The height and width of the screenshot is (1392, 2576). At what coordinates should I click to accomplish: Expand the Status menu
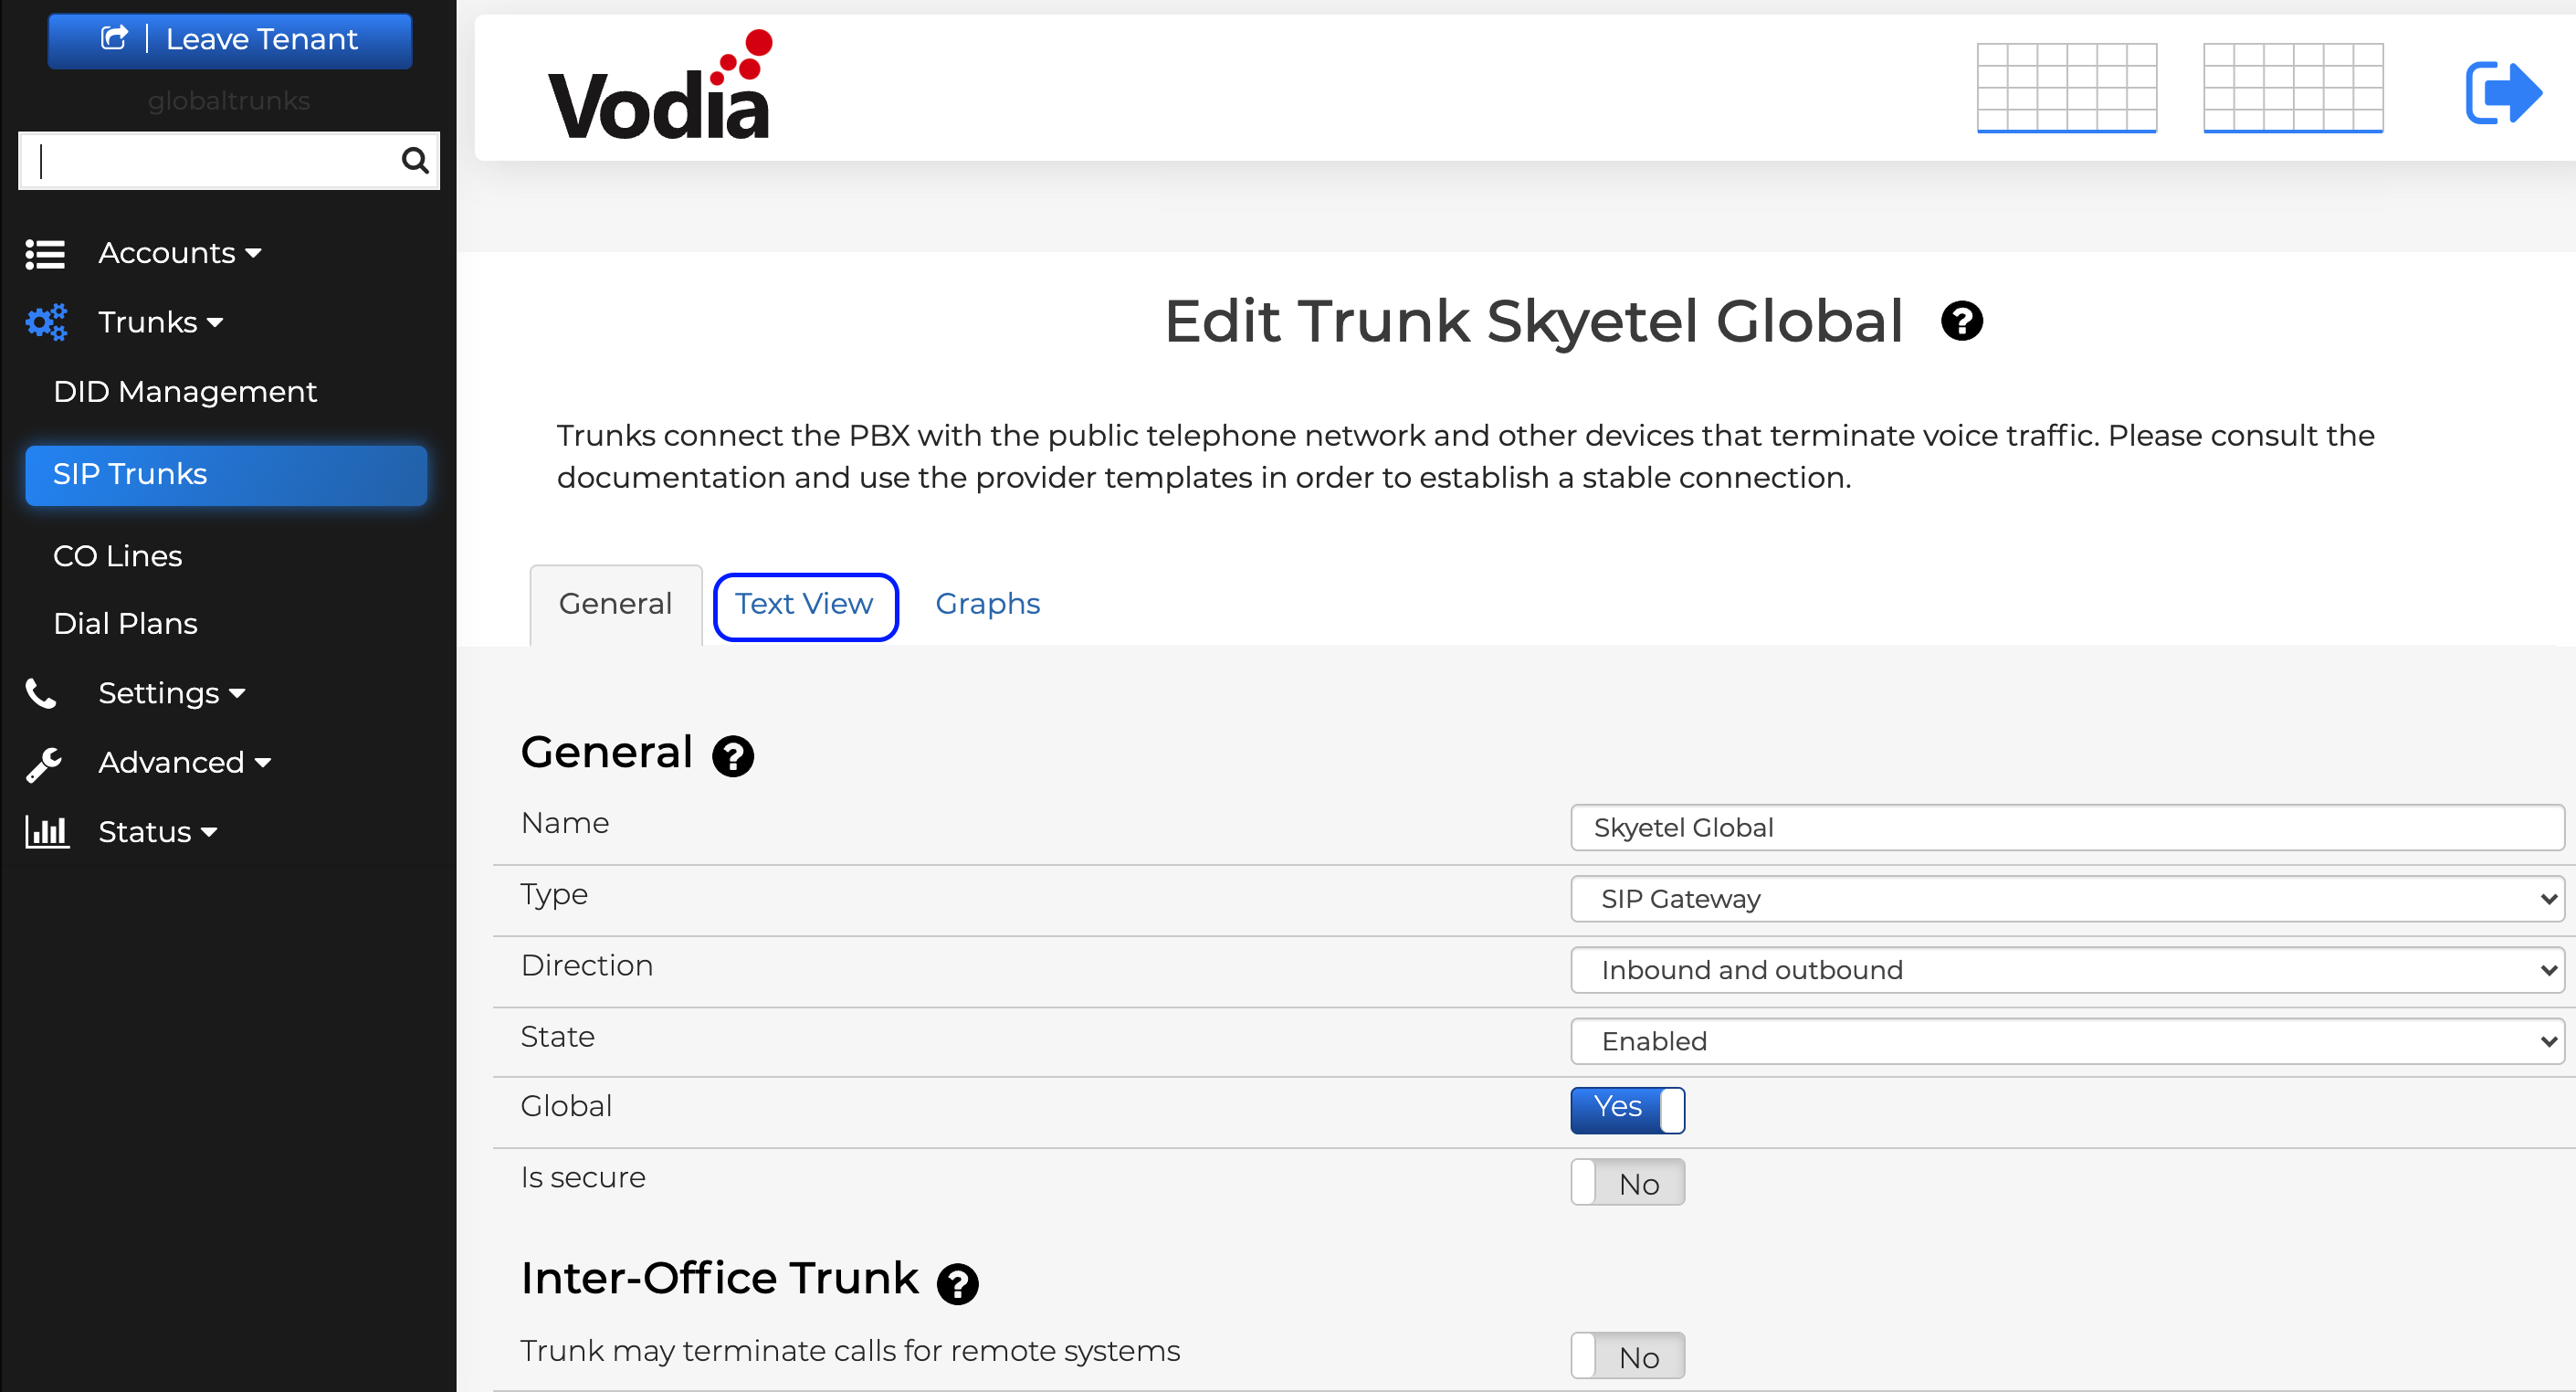[x=157, y=832]
